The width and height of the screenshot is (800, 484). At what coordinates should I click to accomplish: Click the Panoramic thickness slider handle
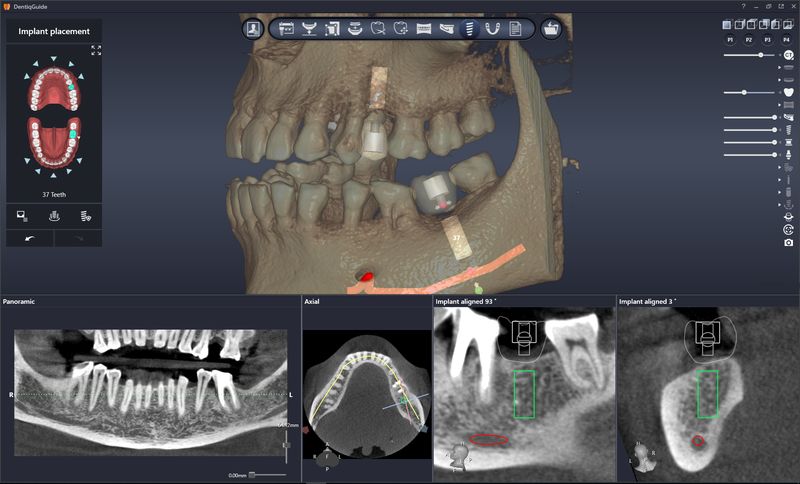point(252,475)
